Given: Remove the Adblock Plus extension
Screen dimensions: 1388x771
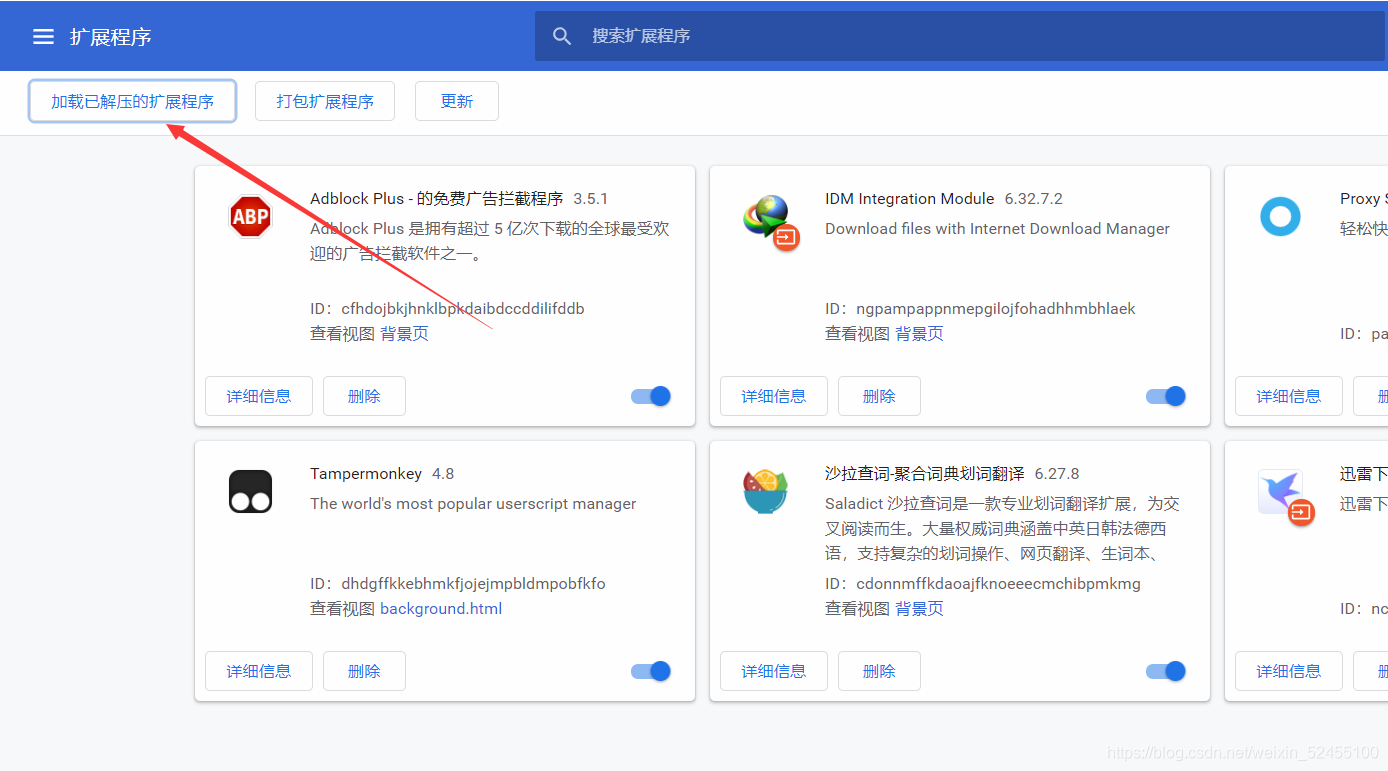Looking at the screenshot, I should (x=364, y=396).
